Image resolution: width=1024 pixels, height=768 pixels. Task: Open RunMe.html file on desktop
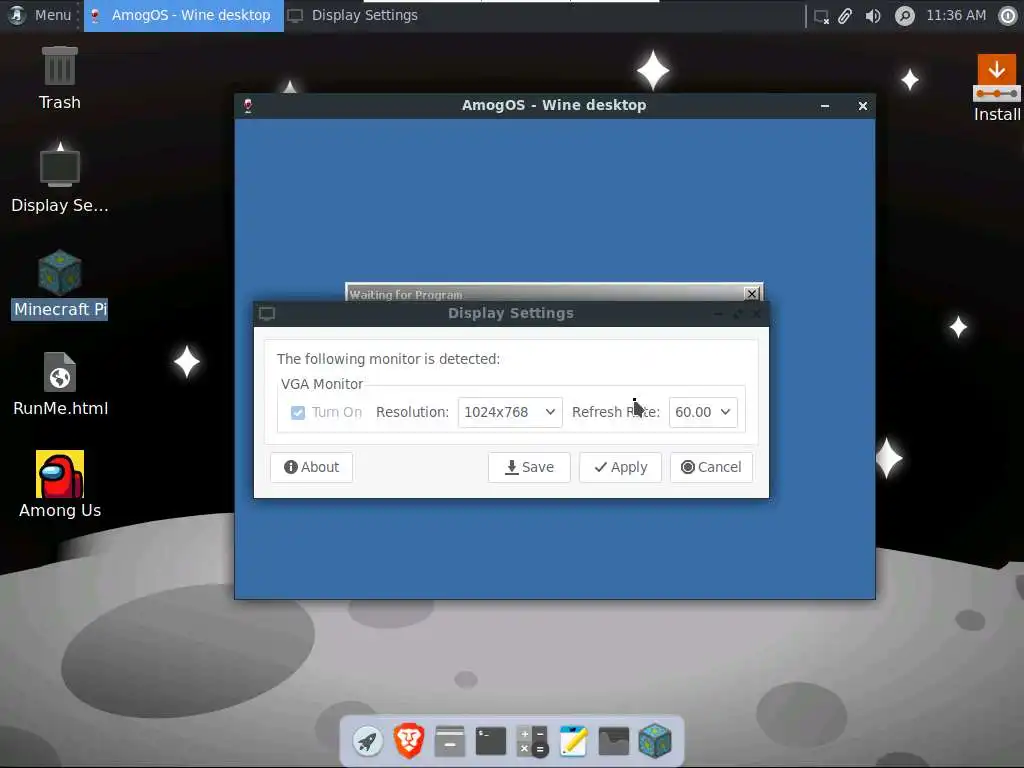pyautogui.click(x=60, y=384)
